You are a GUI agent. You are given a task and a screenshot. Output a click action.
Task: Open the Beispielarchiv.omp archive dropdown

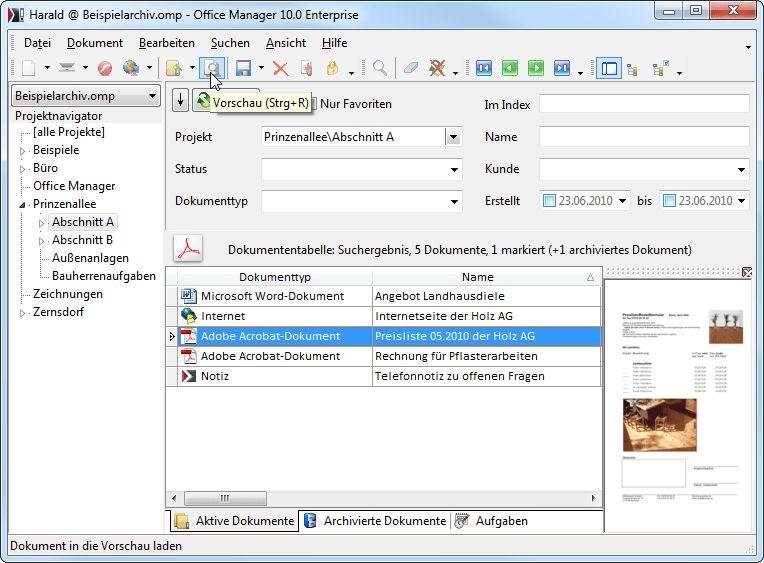click(x=85, y=96)
